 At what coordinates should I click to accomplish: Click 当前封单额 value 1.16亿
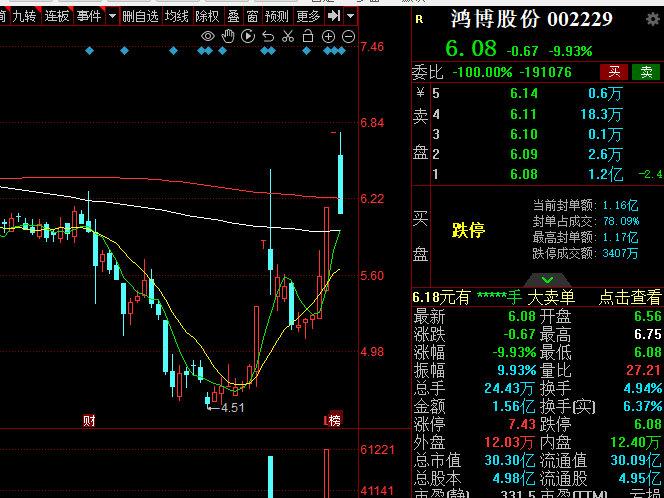pyautogui.click(x=620, y=206)
